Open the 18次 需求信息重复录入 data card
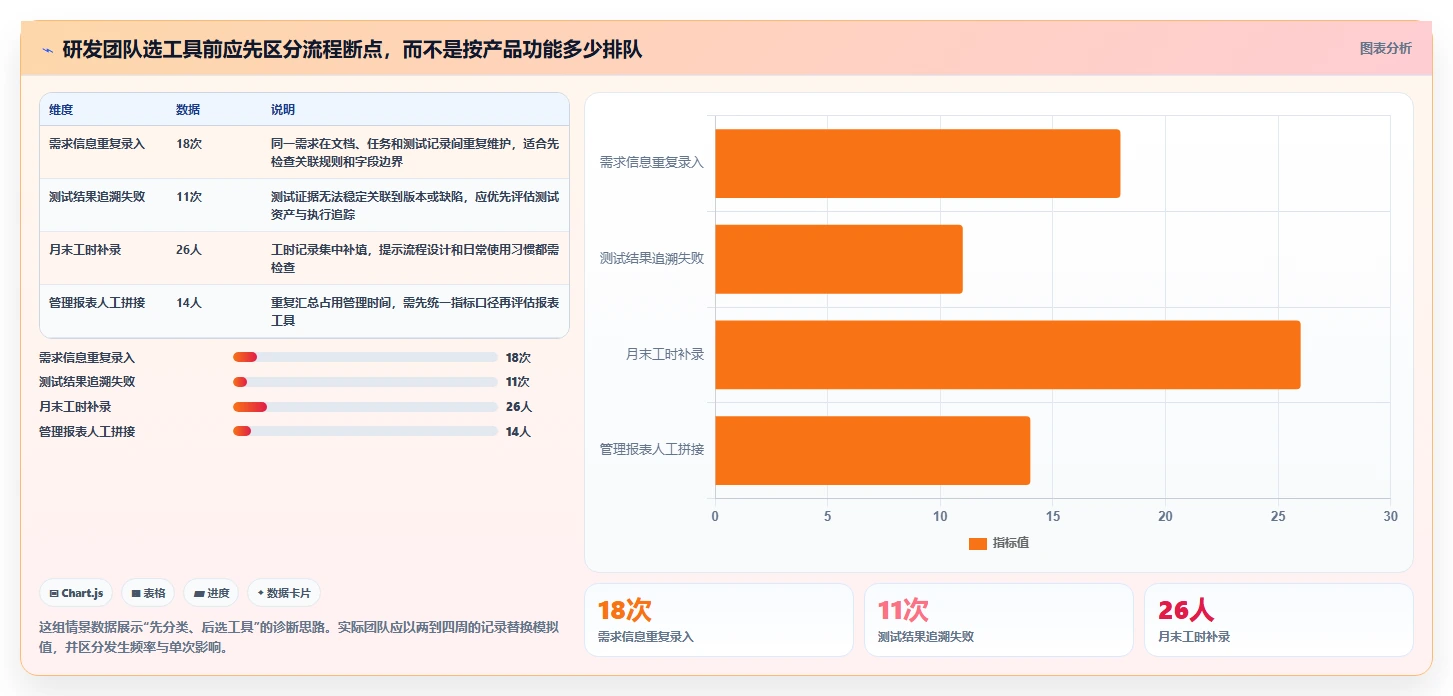Viewport: 1453px width, 696px height. 719,620
